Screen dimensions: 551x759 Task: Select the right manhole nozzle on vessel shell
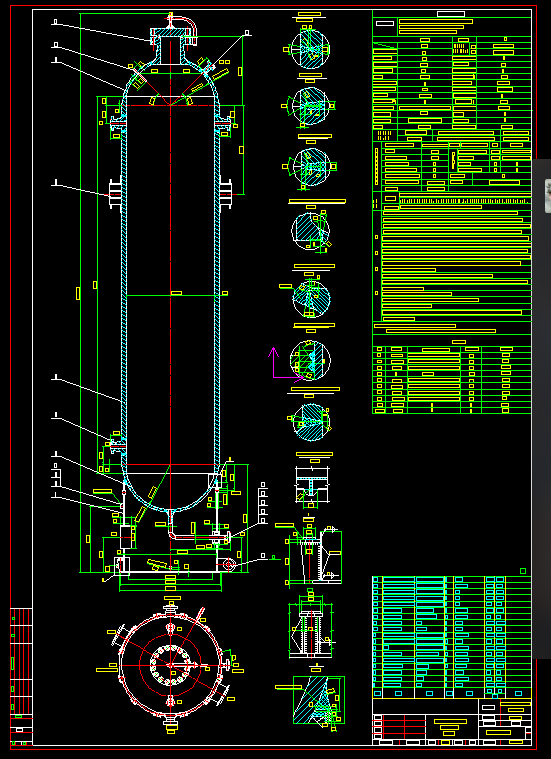pos(226,194)
